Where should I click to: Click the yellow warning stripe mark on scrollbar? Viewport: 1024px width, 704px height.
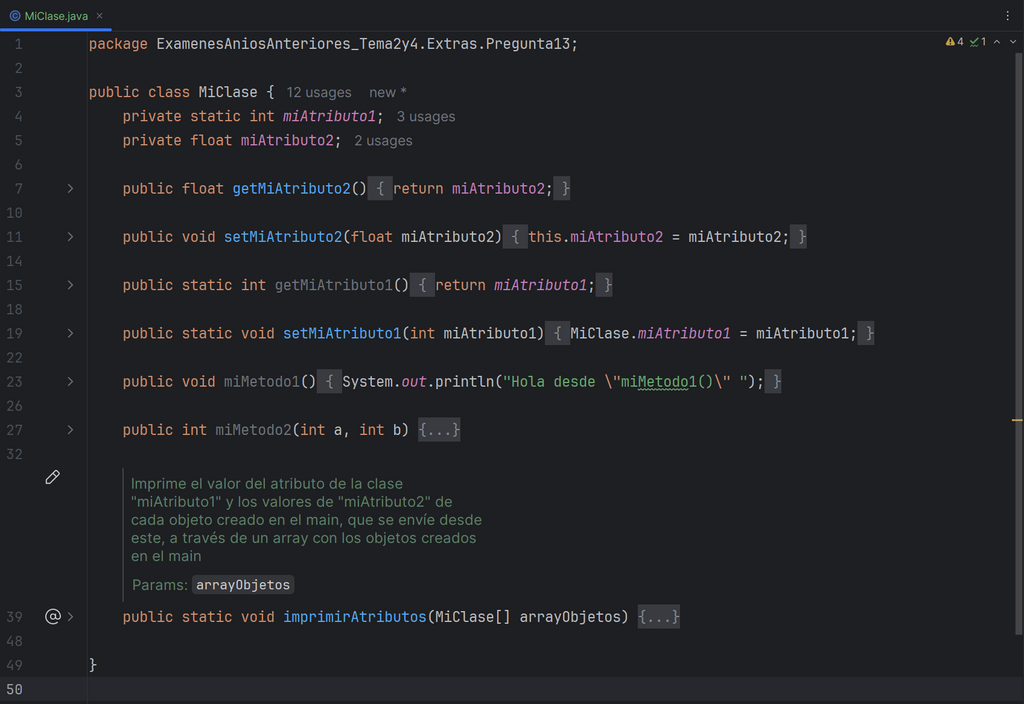tap(1017, 420)
